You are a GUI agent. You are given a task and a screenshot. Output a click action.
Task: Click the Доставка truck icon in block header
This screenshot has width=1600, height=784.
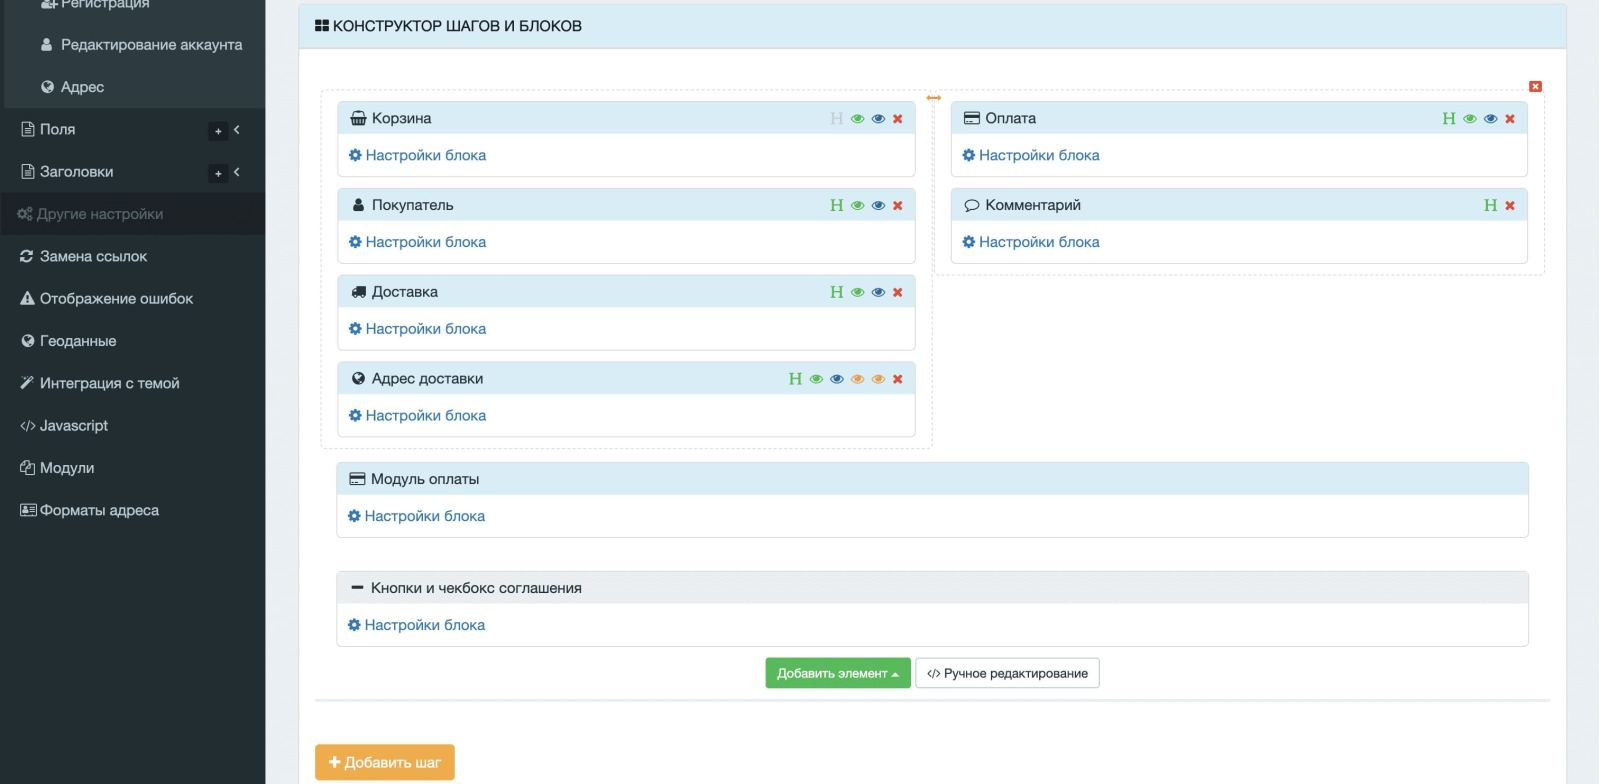(358, 292)
